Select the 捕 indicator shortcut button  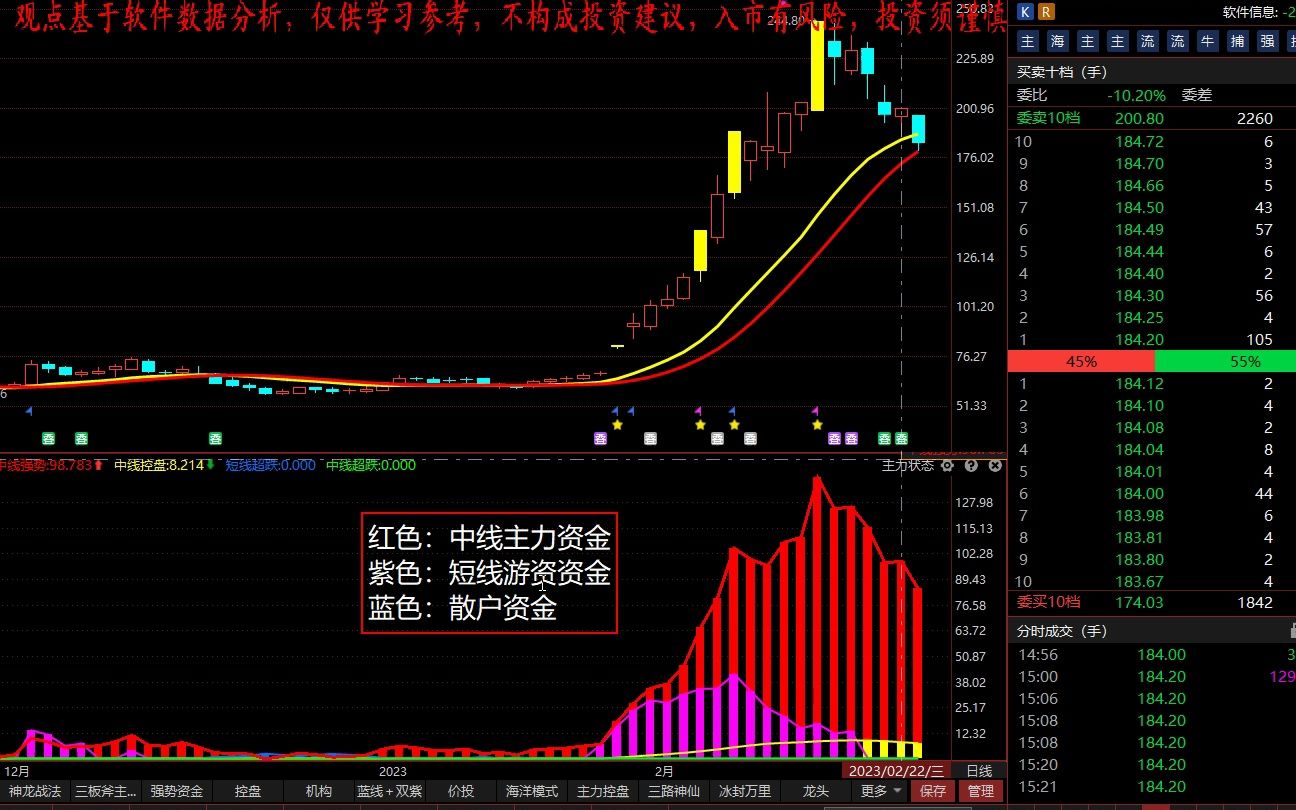[1238, 41]
